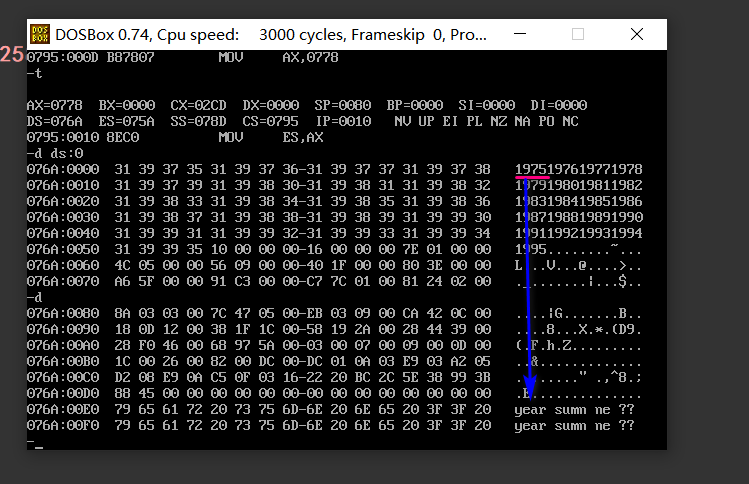The image size is (749, 484).
Task: Click the address 076A:0040
Action: point(63,233)
